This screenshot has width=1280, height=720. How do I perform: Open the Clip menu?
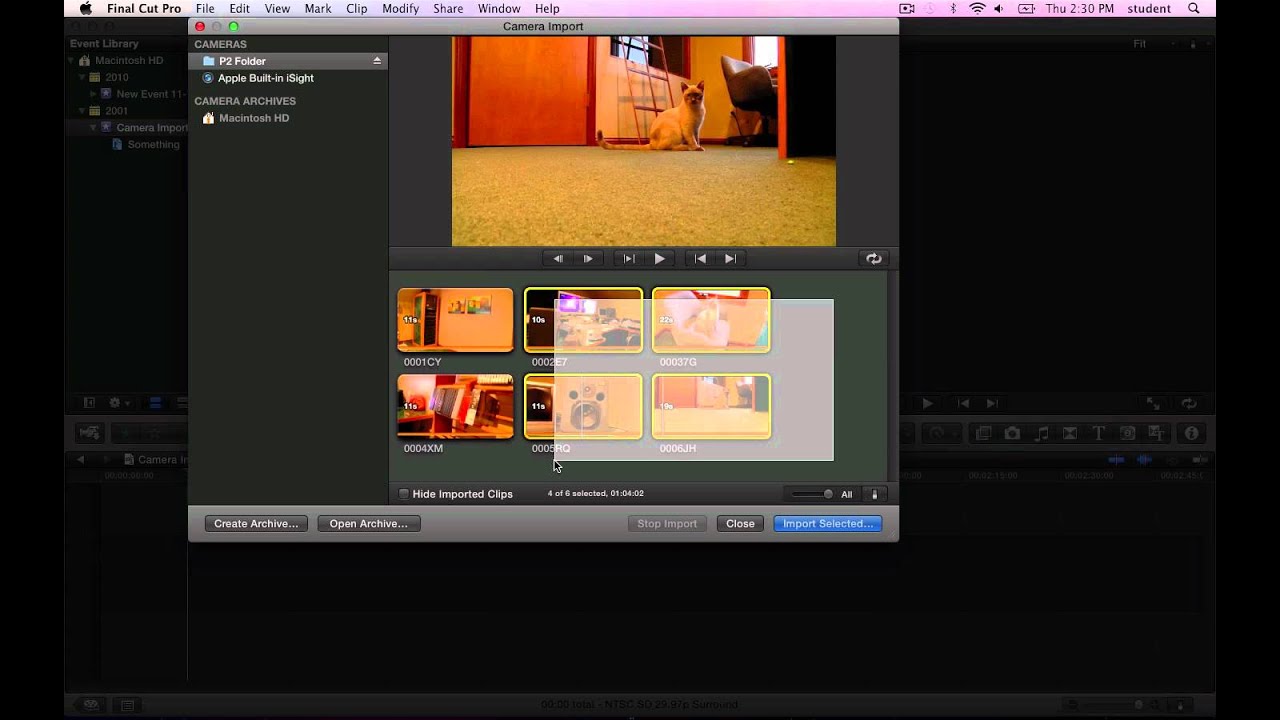click(357, 8)
